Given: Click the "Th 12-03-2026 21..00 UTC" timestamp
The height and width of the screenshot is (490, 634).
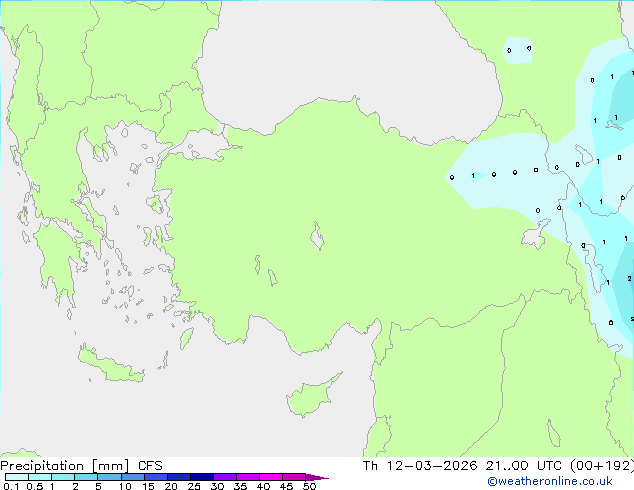Looking at the screenshot, I should pyautogui.click(x=464, y=466).
